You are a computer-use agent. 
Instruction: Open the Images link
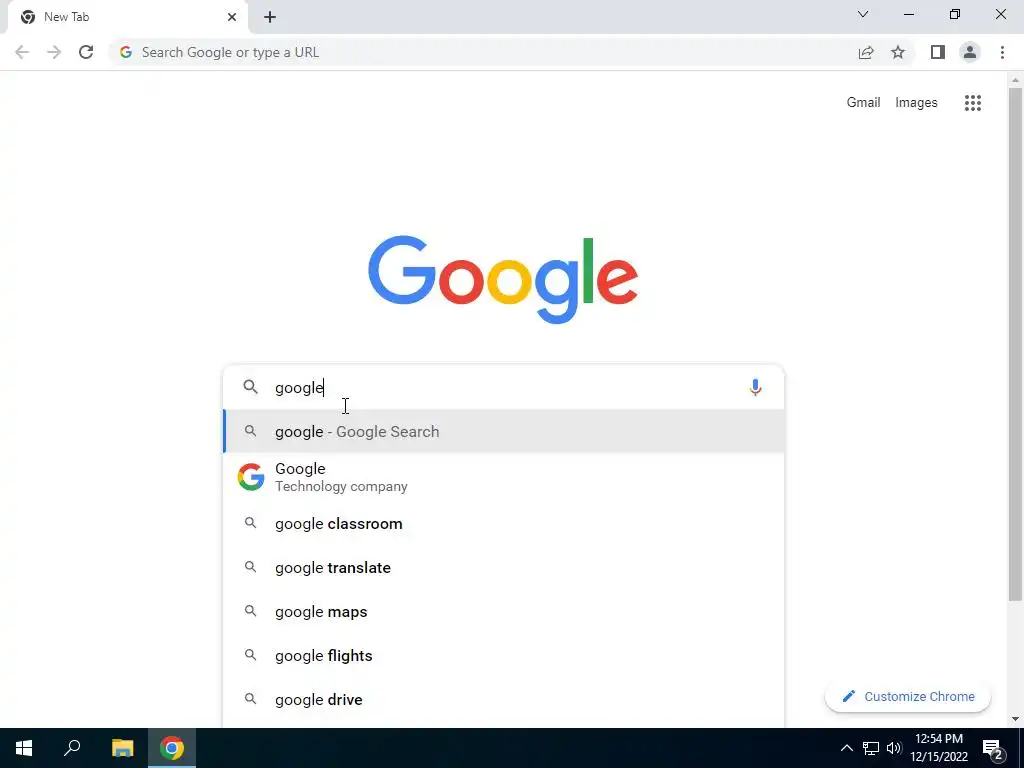coord(916,103)
